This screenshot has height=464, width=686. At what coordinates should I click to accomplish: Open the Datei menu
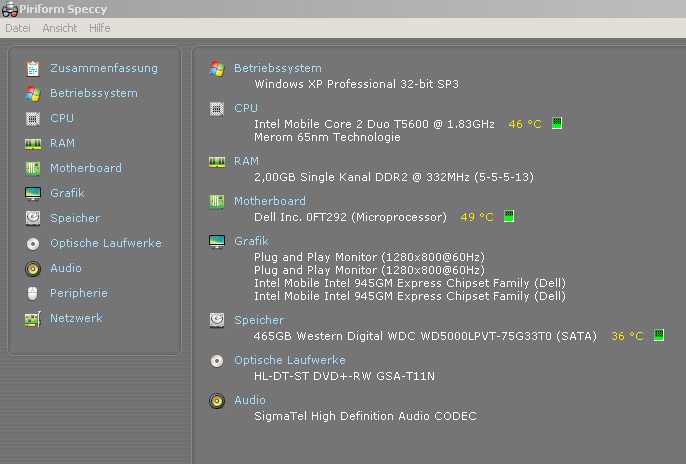coord(18,28)
